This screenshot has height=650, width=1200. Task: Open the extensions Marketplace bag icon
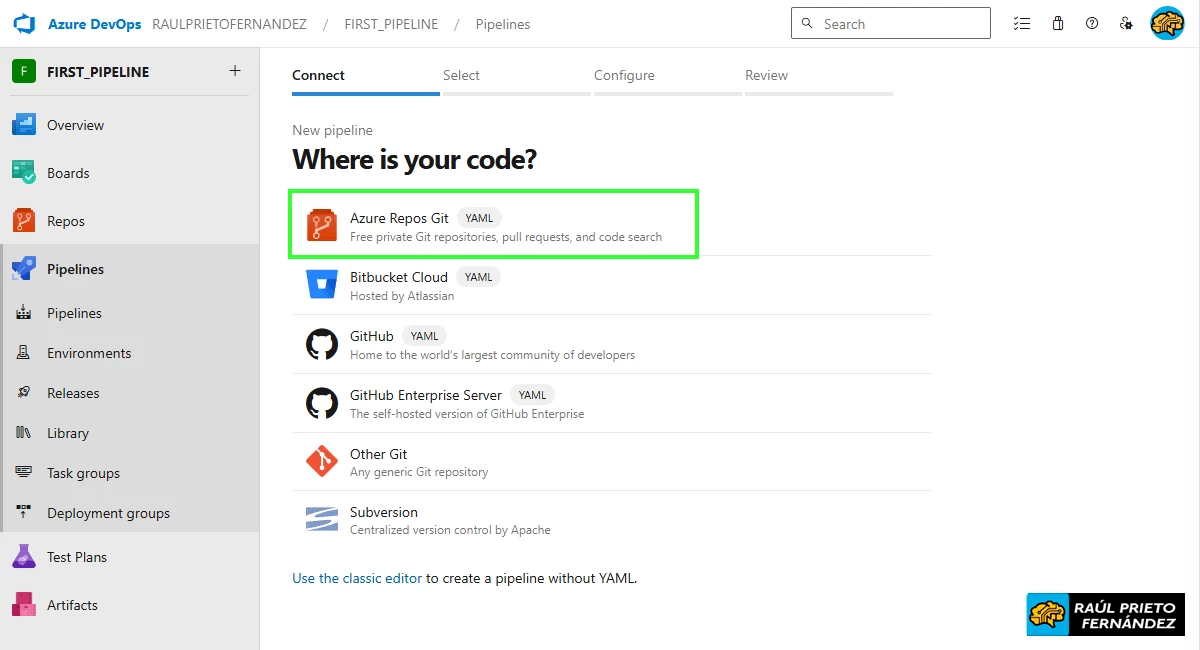click(1057, 22)
